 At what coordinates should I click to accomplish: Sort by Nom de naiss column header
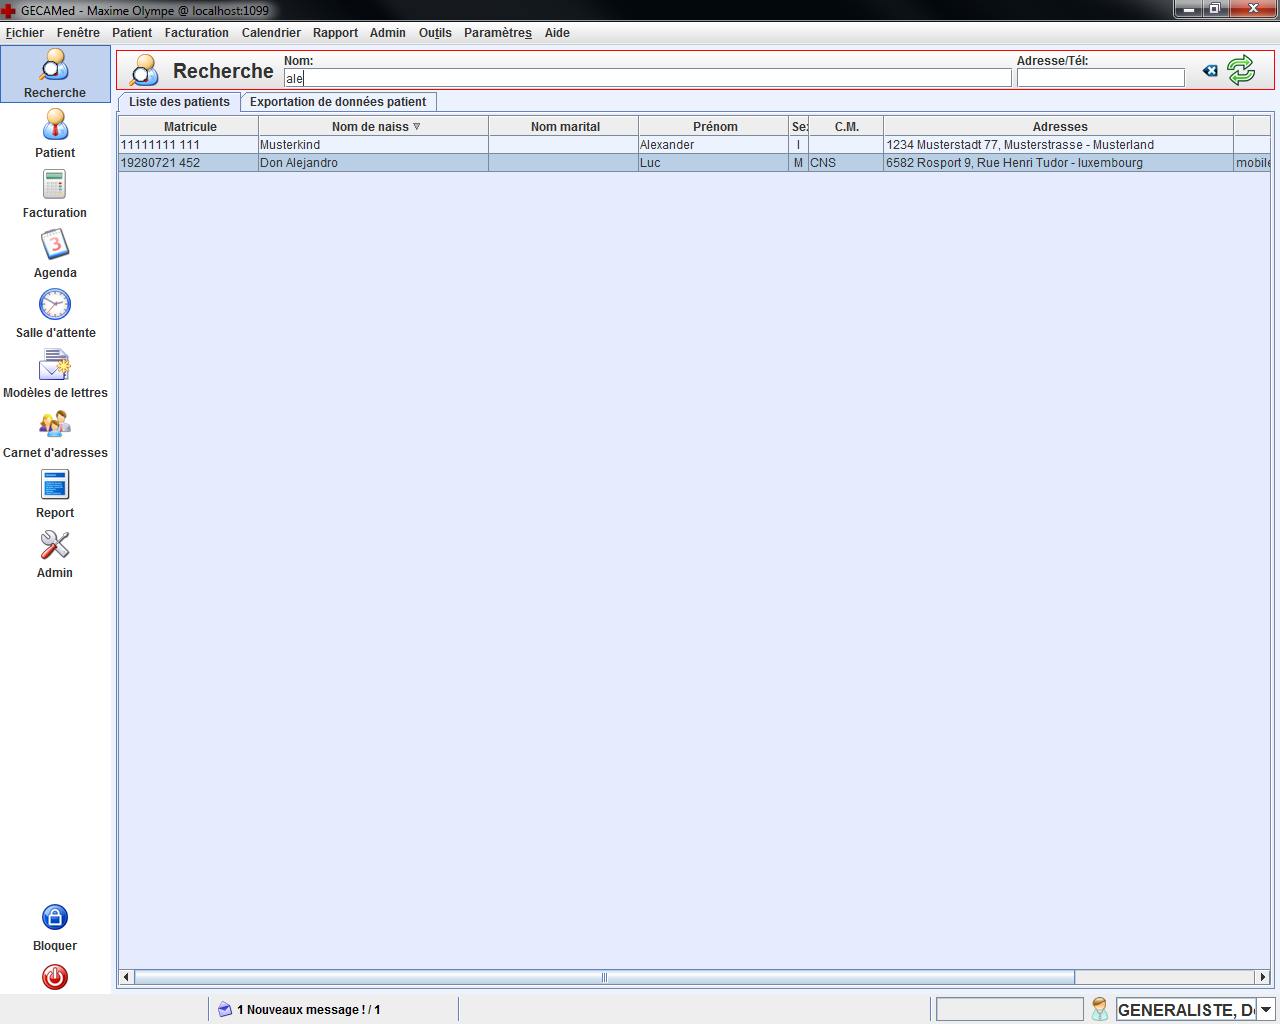click(x=372, y=127)
